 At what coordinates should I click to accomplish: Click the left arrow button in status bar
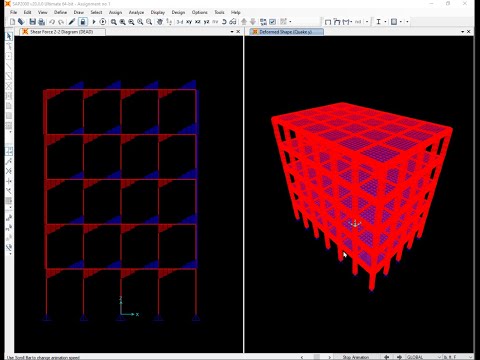(386, 357)
